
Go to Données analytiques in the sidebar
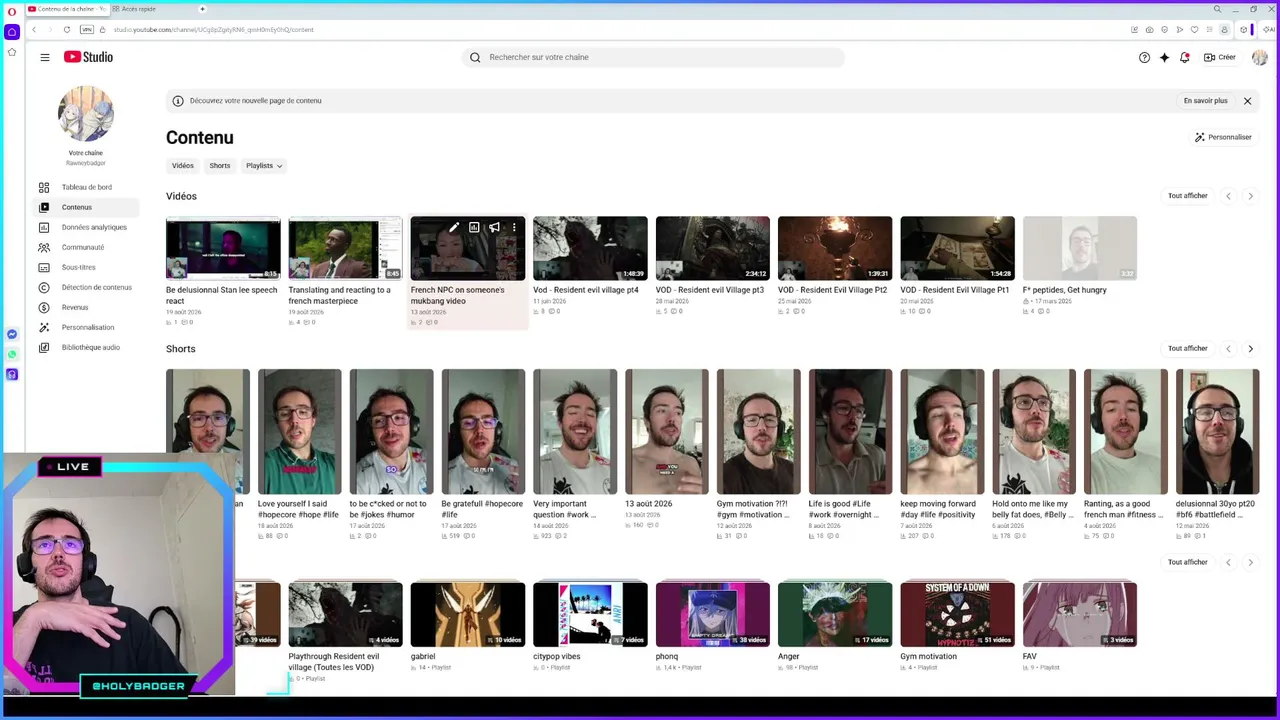pyautogui.click(x=87, y=227)
